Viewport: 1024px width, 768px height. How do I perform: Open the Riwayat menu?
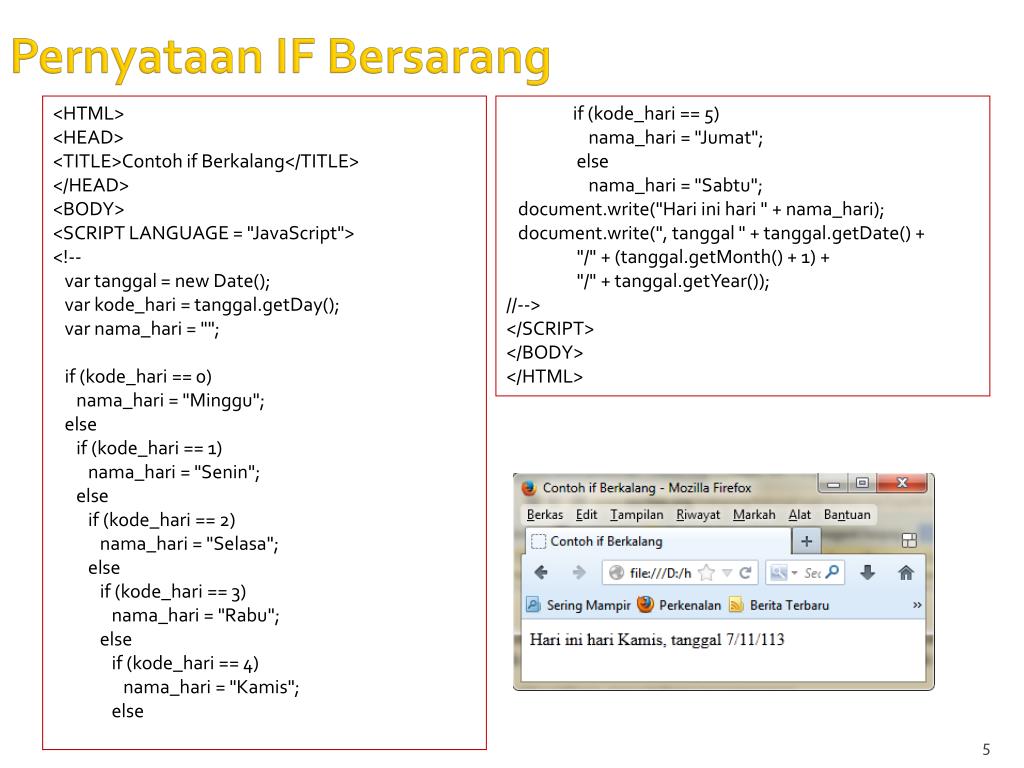click(x=697, y=515)
